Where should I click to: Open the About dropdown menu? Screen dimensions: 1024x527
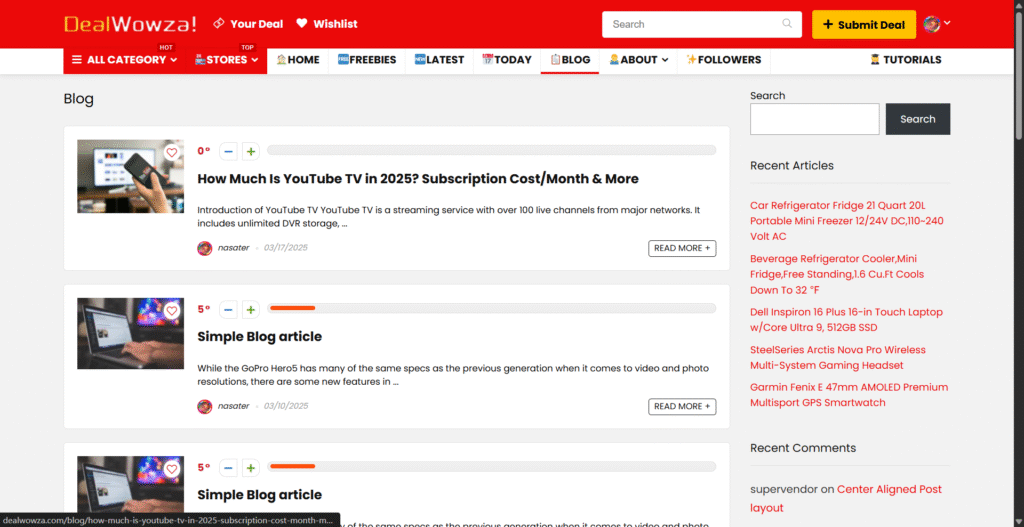[x=638, y=60]
